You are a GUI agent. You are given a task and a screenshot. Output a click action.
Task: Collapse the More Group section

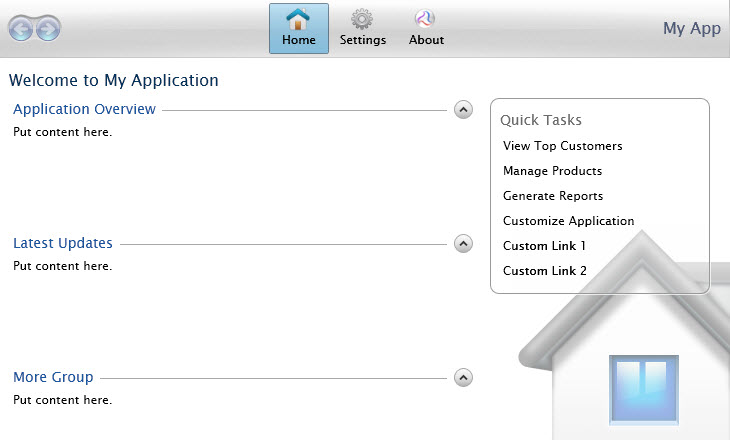(x=463, y=378)
